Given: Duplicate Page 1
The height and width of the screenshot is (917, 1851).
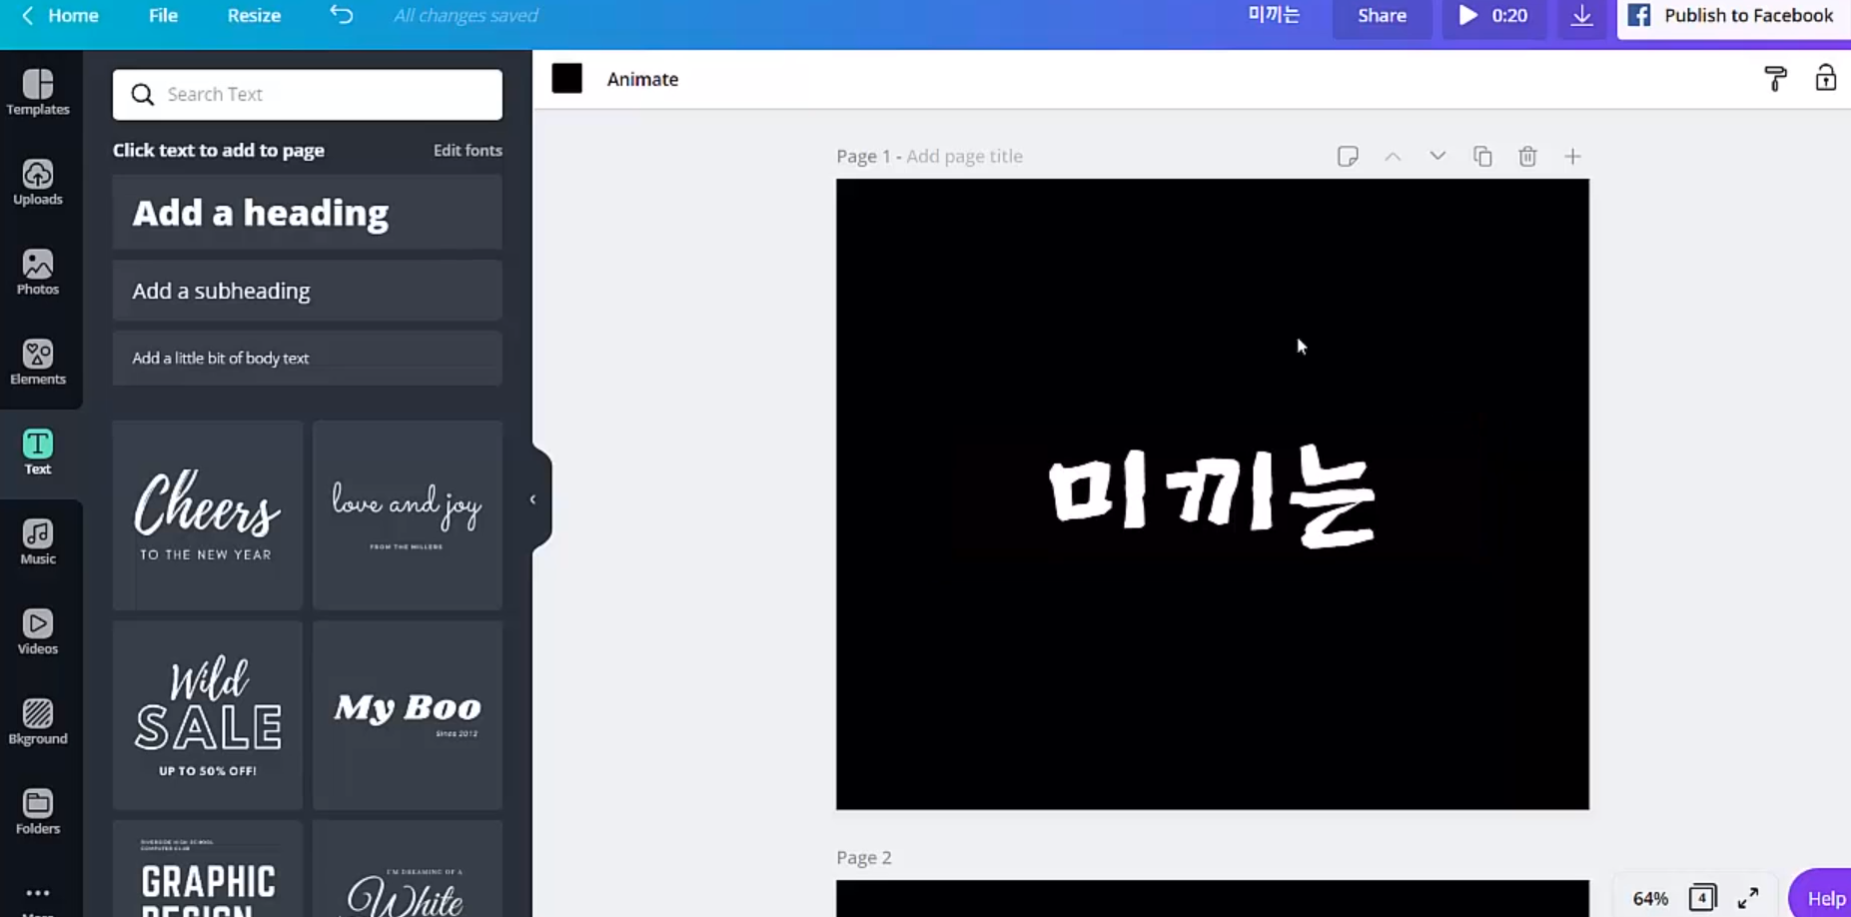Looking at the screenshot, I should pos(1482,157).
